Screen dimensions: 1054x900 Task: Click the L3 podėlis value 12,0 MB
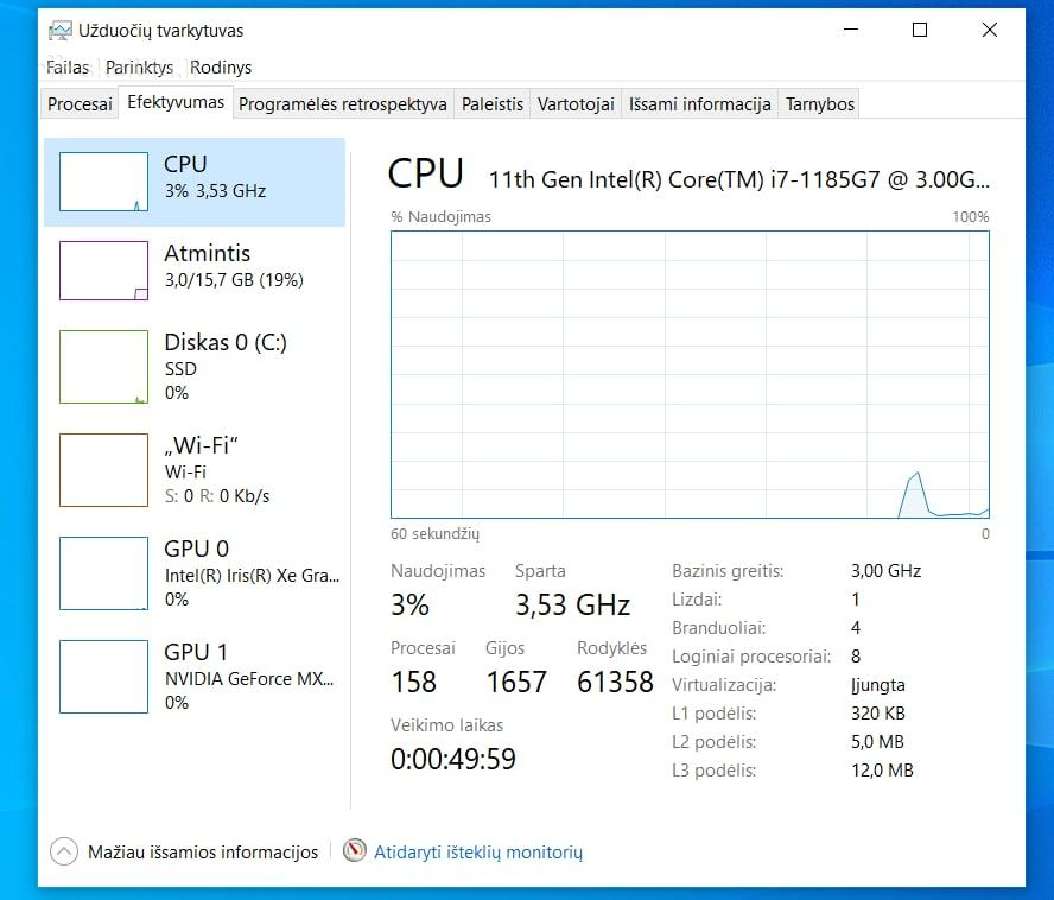tap(882, 770)
